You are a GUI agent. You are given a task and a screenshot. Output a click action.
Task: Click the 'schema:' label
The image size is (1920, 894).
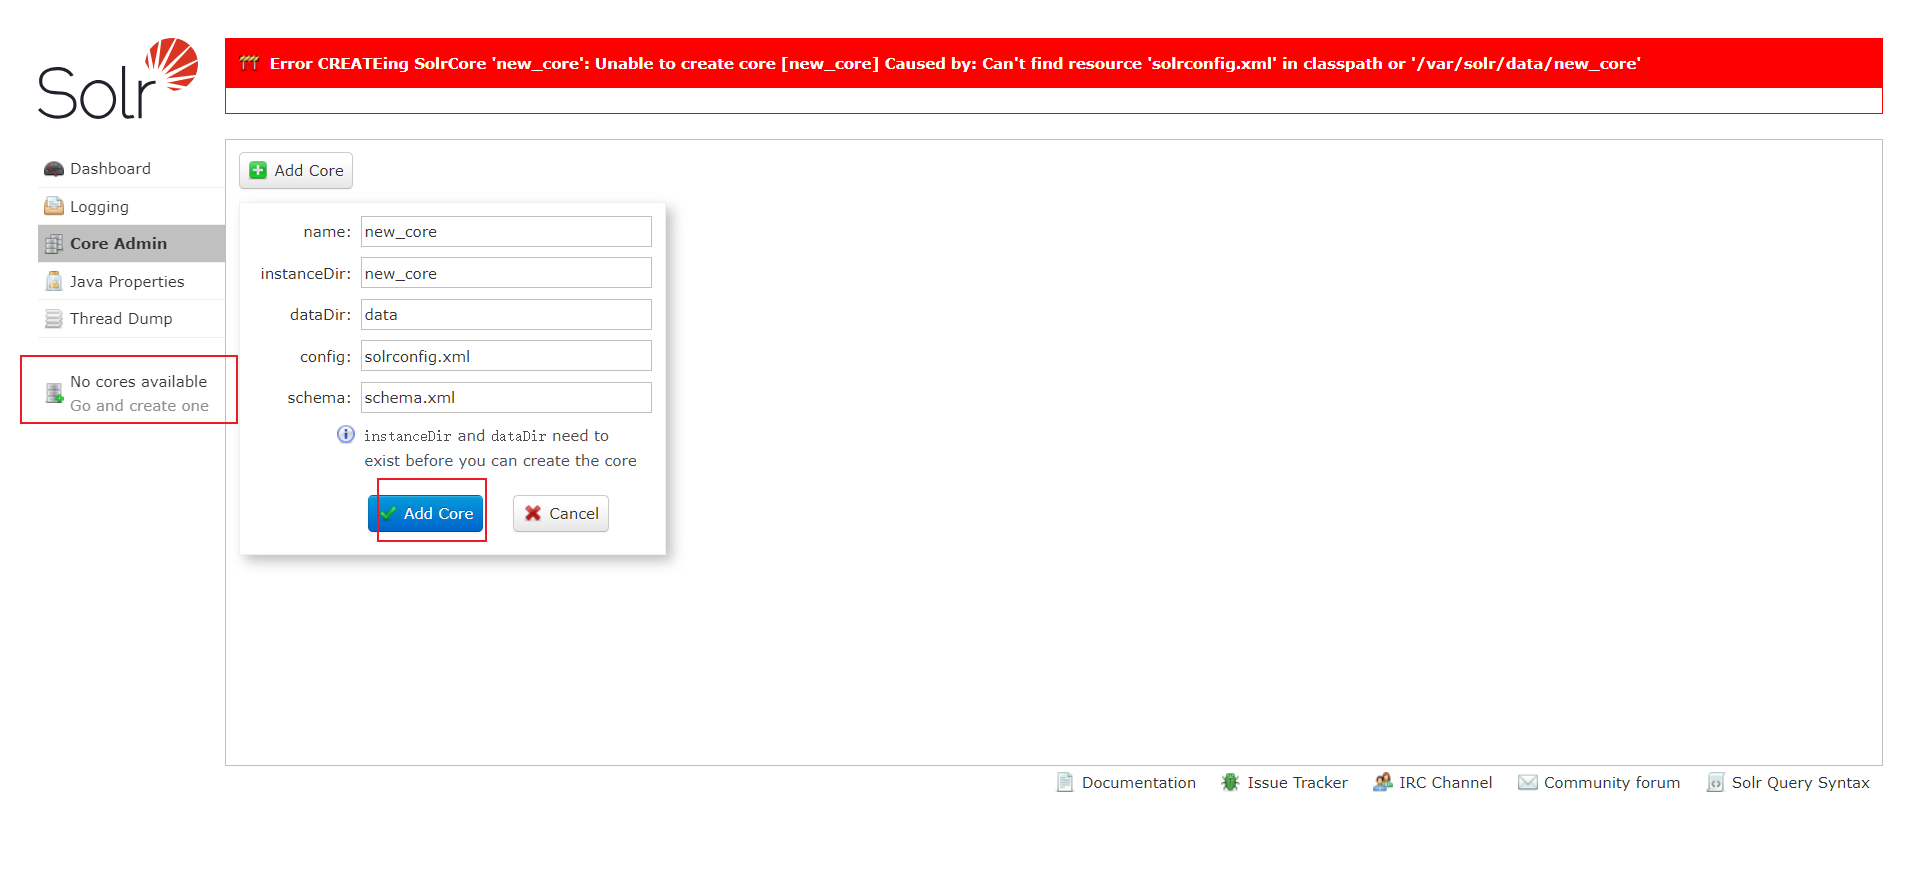point(319,397)
